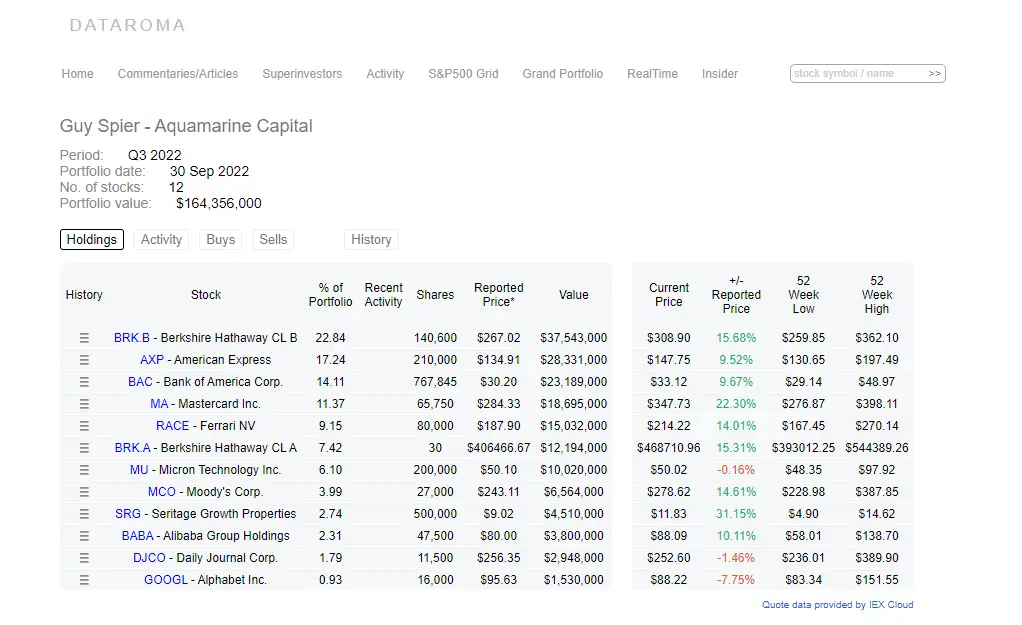Viewport: 1022px width, 625px height.
Task: Open history icon for Ferrari NV
Action: point(84,426)
